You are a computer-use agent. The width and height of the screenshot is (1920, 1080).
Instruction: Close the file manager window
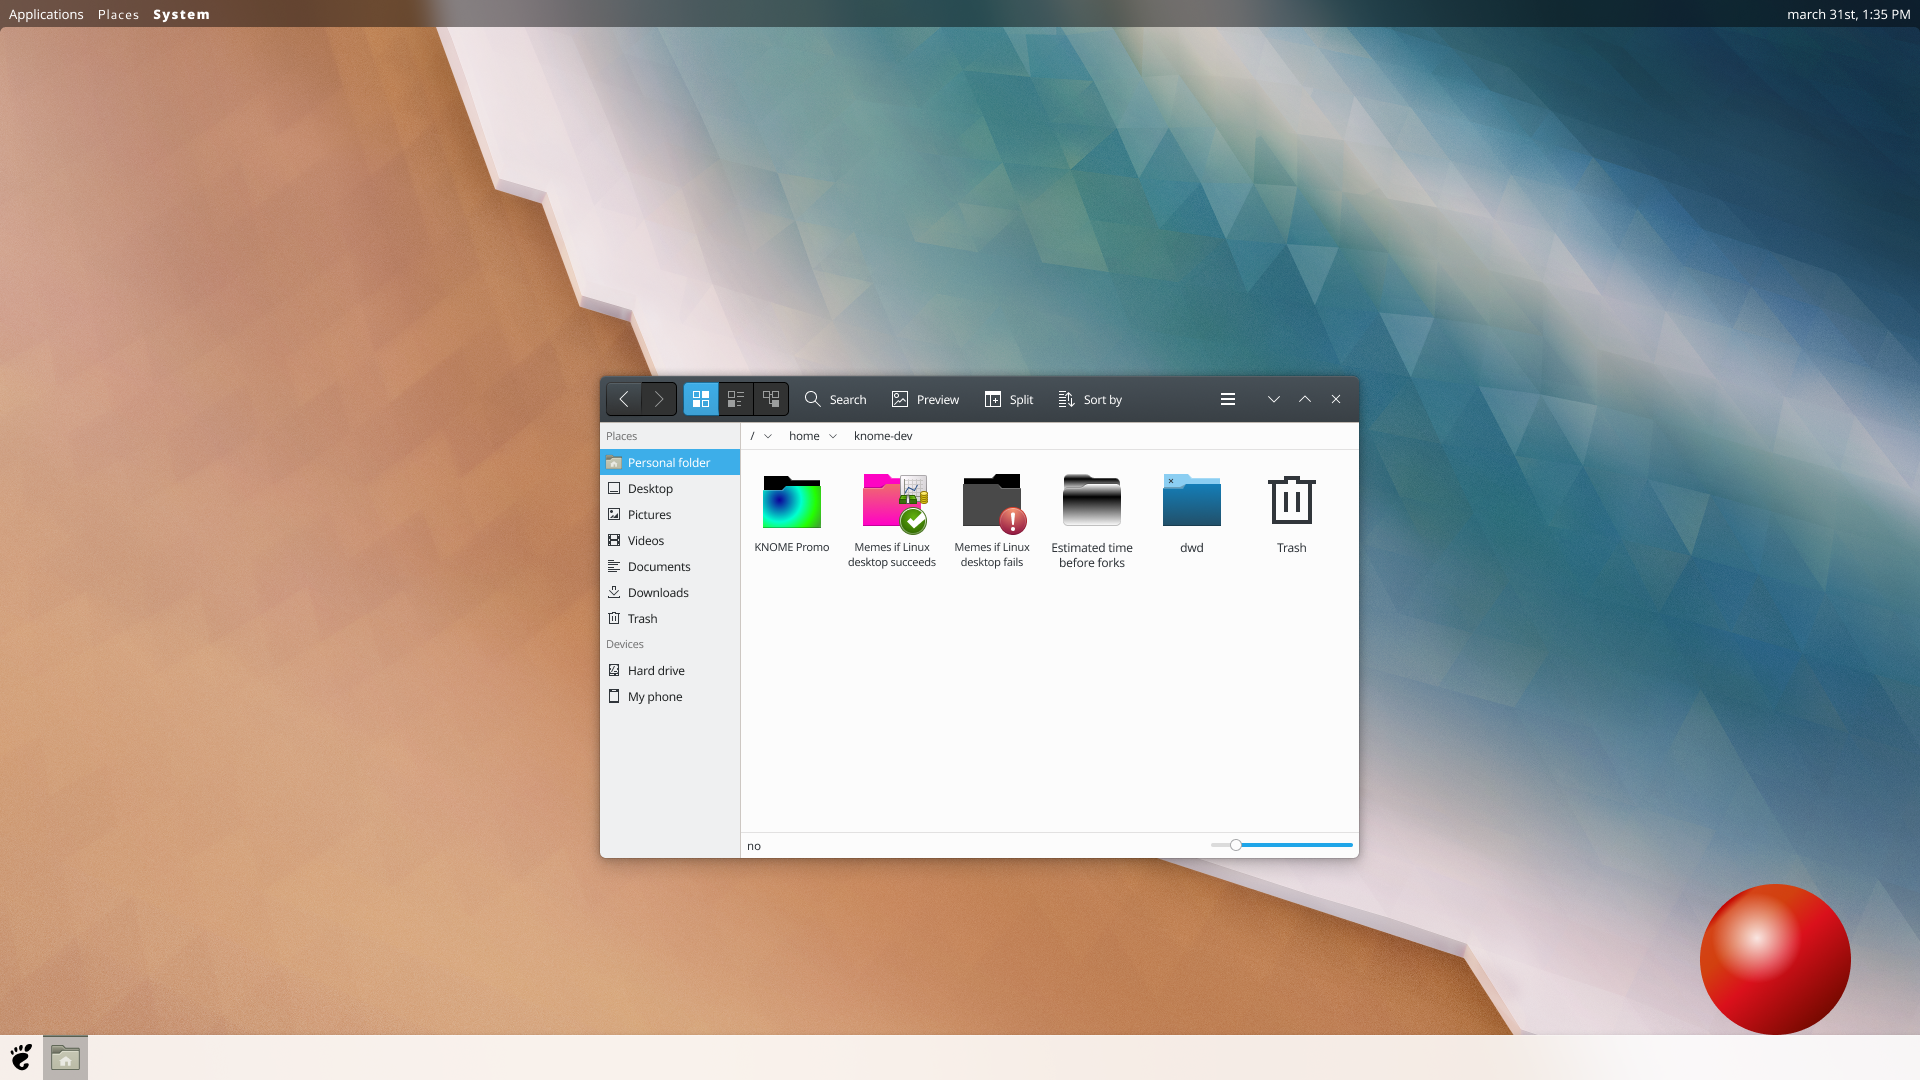tap(1336, 399)
